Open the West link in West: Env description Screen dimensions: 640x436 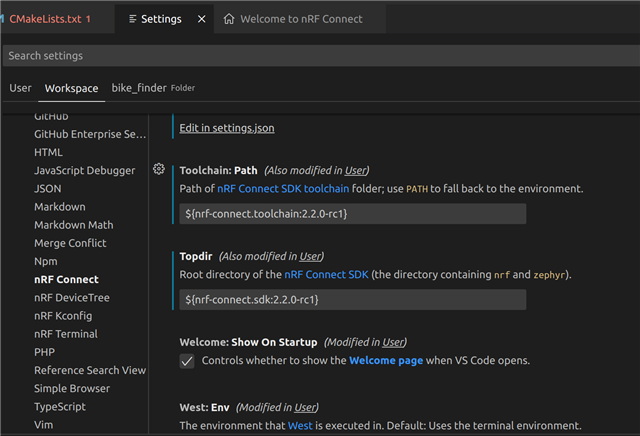click(x=300, y=426)
